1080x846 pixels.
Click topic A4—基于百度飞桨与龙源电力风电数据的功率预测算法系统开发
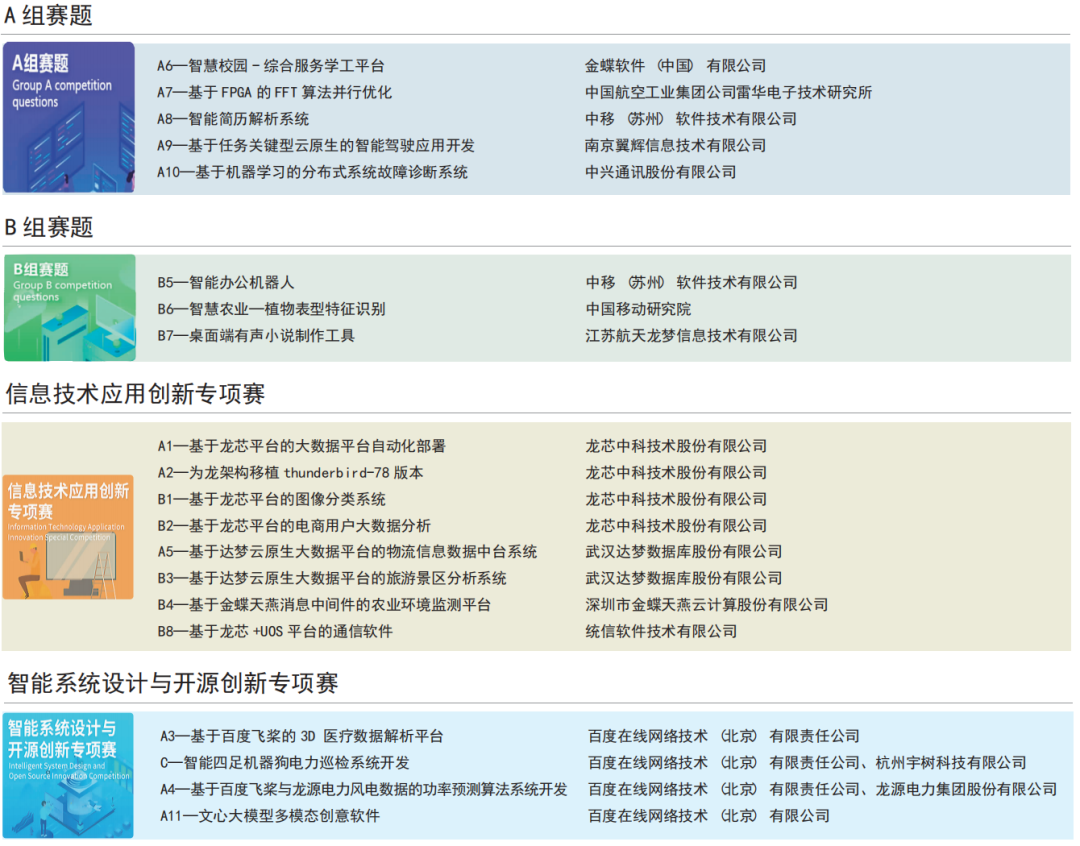coord(364,790)
